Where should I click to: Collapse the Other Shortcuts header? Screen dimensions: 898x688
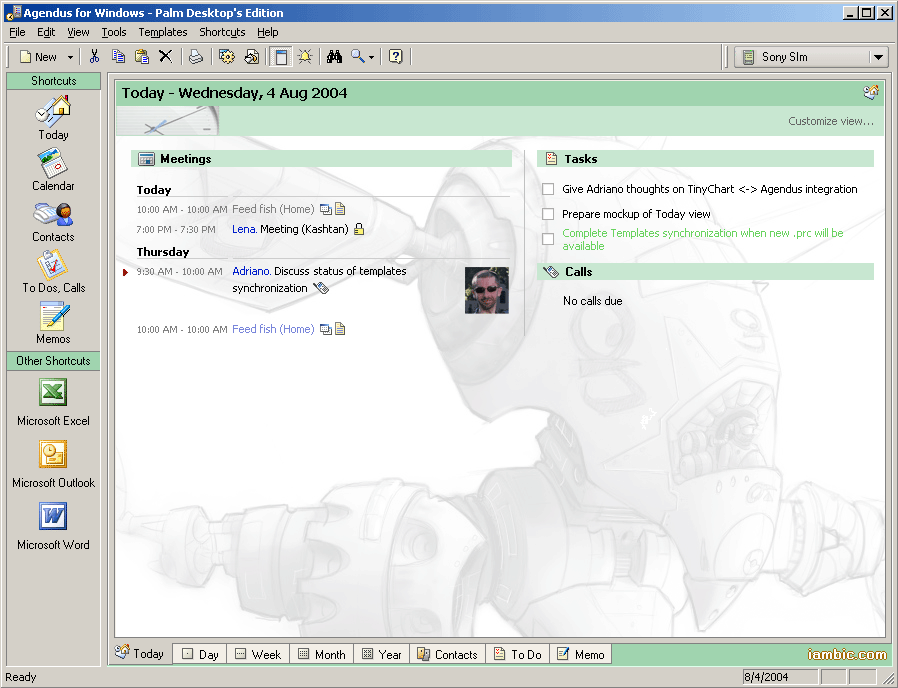pyautogui.click(x=54, y=361)
